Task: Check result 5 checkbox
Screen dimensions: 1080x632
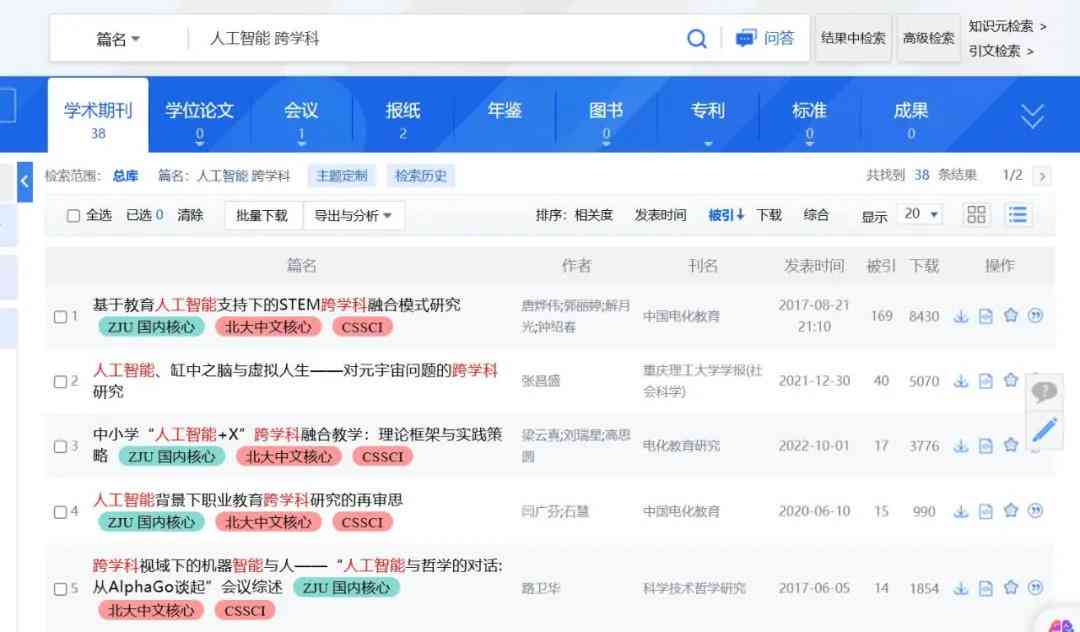Action: (61, 589)
